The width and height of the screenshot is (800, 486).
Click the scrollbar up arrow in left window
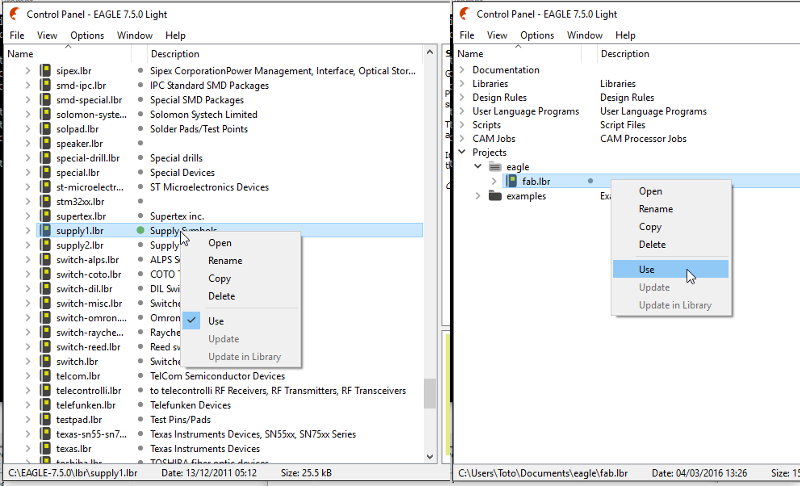pos(430,52)
